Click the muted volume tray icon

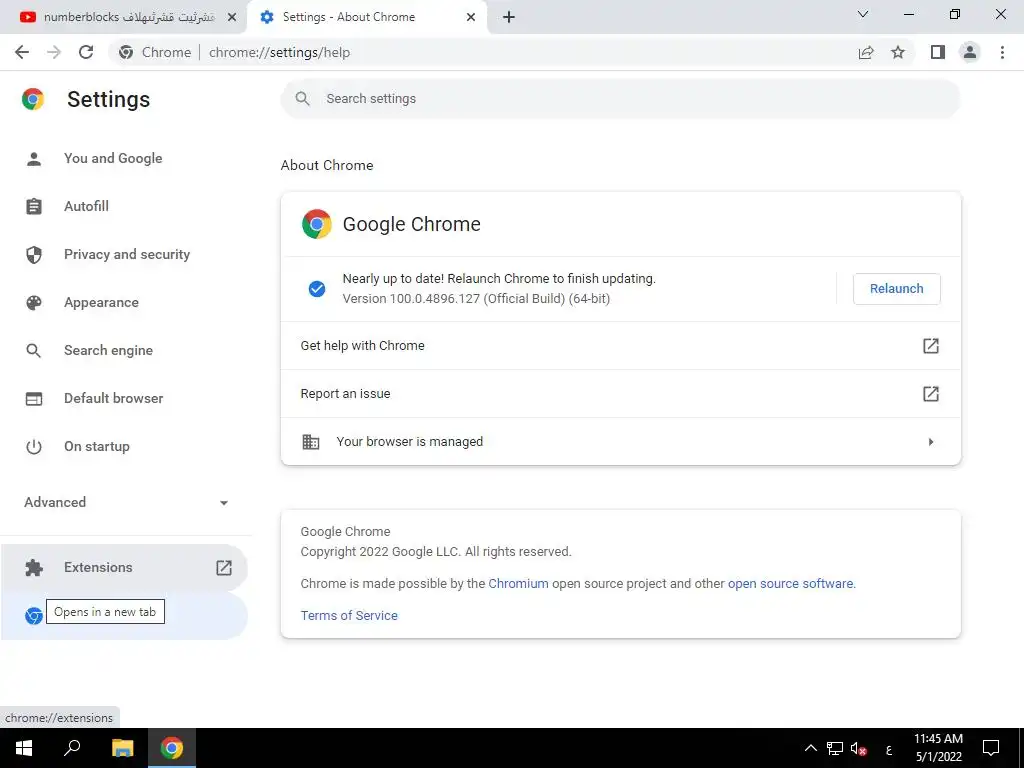tap(859, 748)
